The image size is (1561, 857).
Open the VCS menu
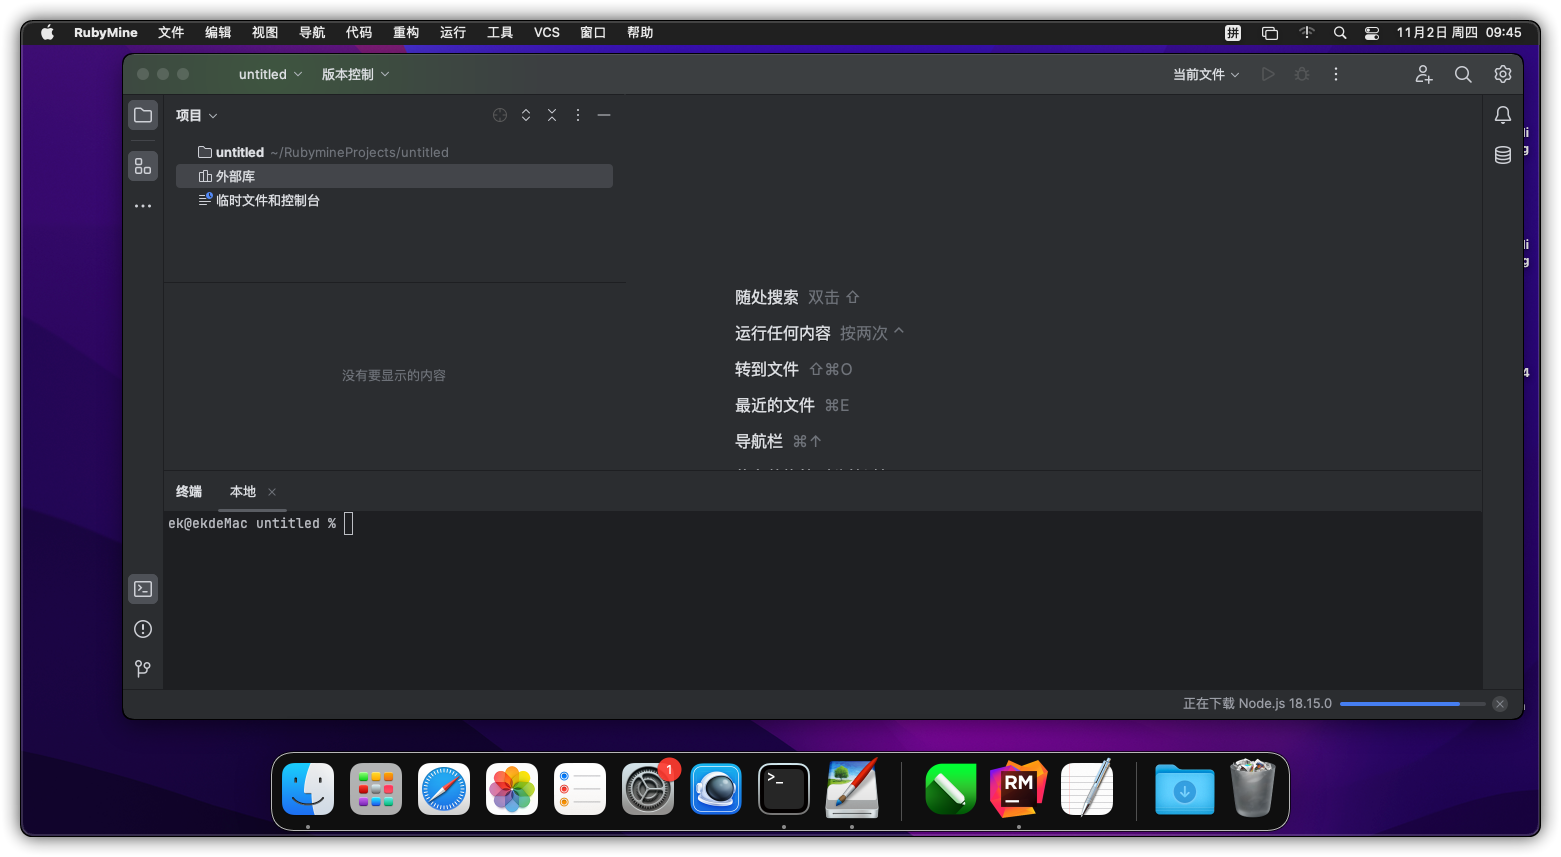pos(547,33)
